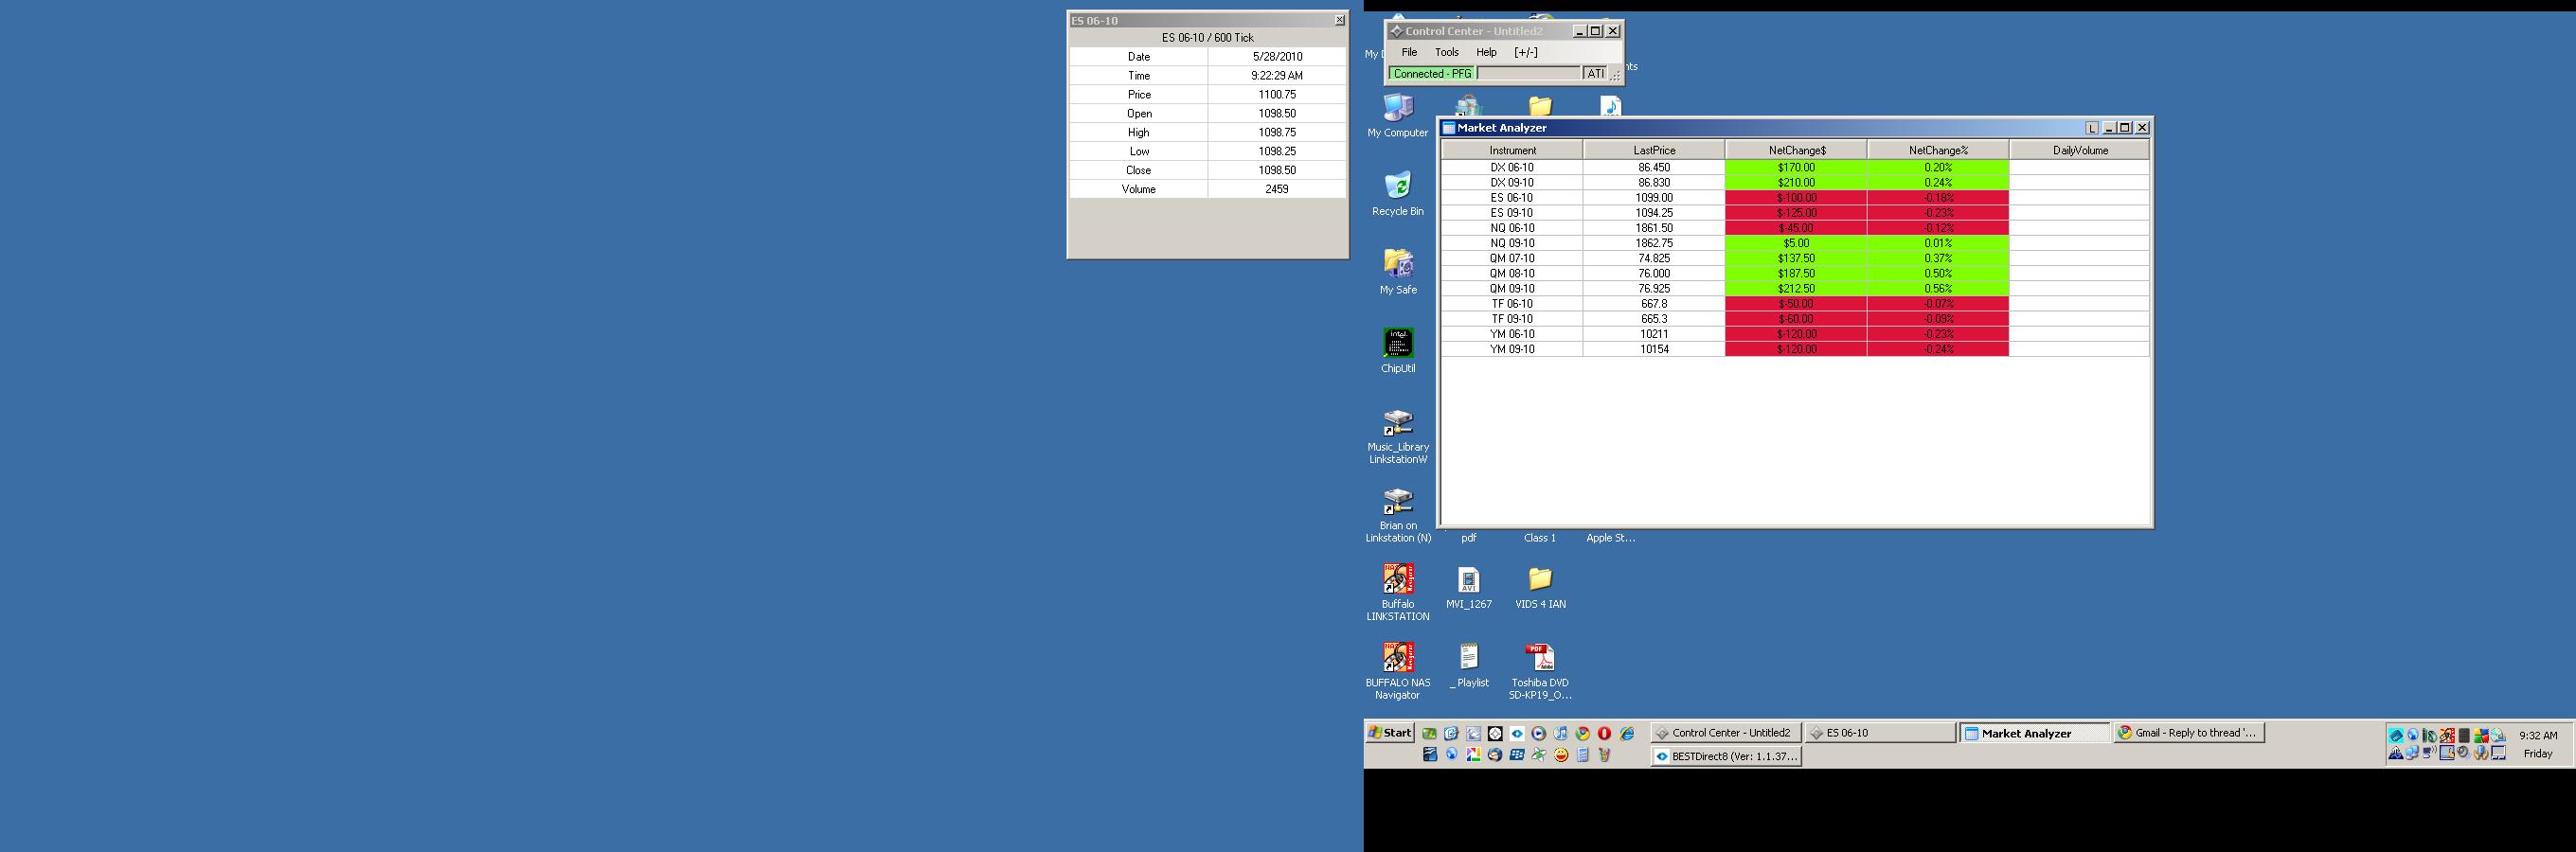Open the Help menu in Control Center
Viewport: 2576px width, 852px height.
(x=1486, y=52)
